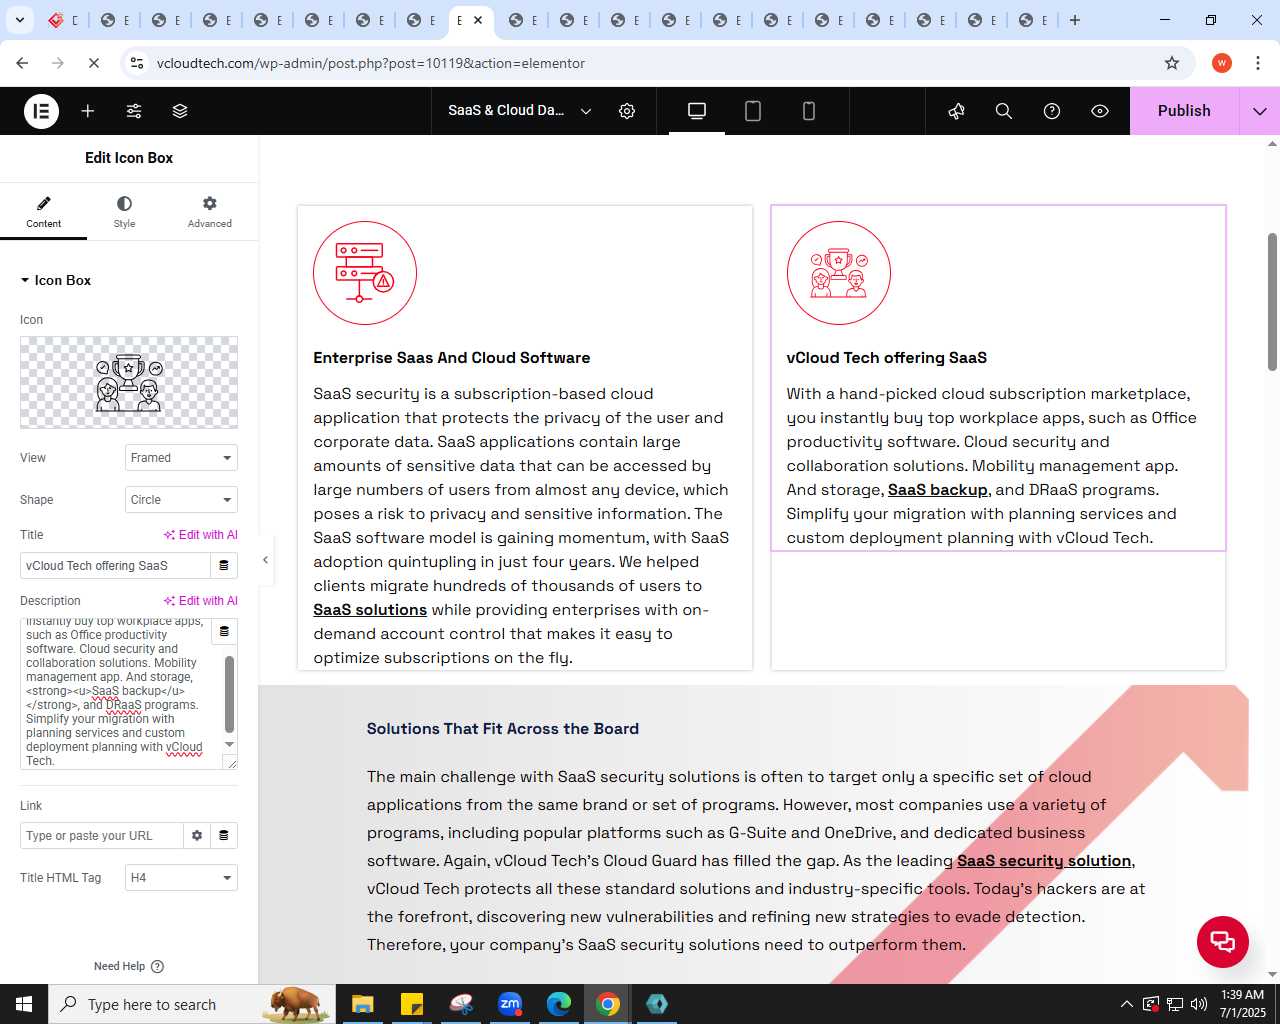Switch to mobile device view

click(809, 111)
